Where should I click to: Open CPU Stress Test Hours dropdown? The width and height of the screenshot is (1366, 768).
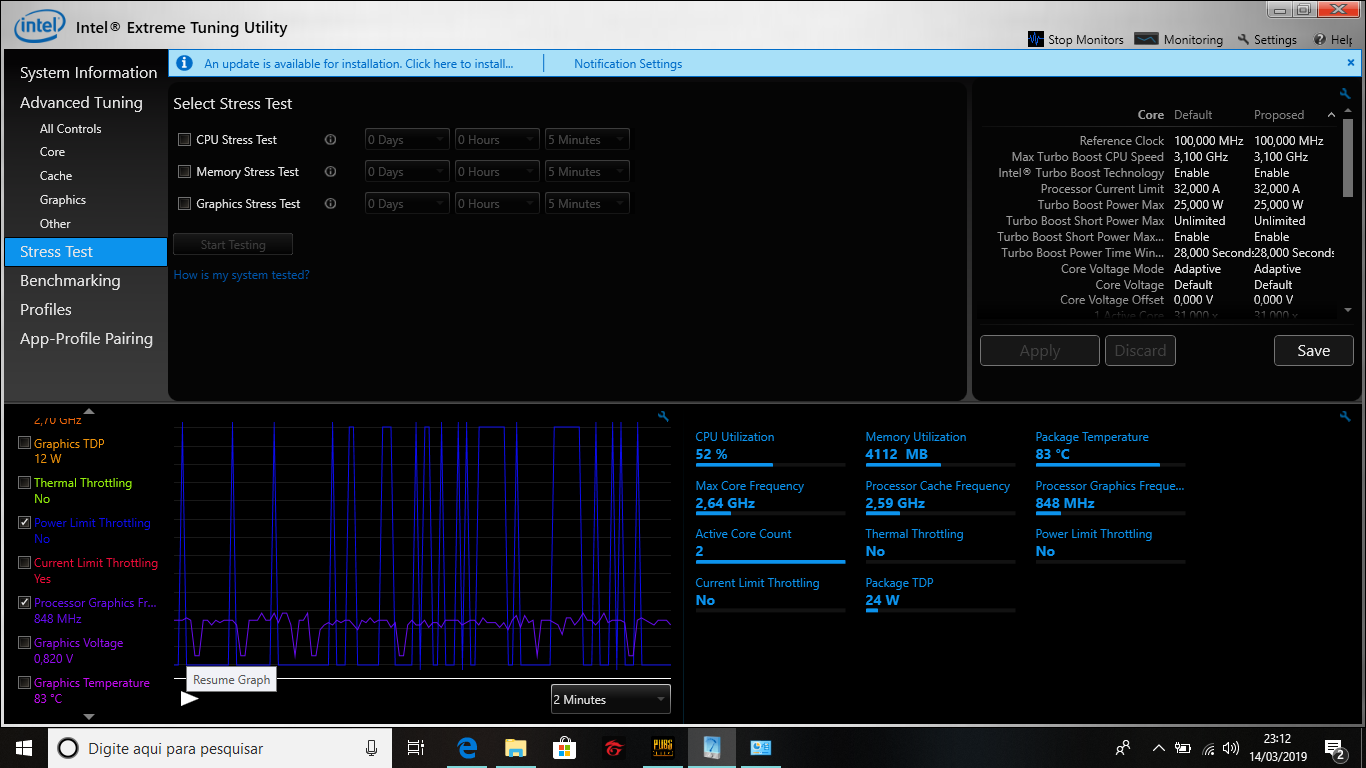(497, 140)
